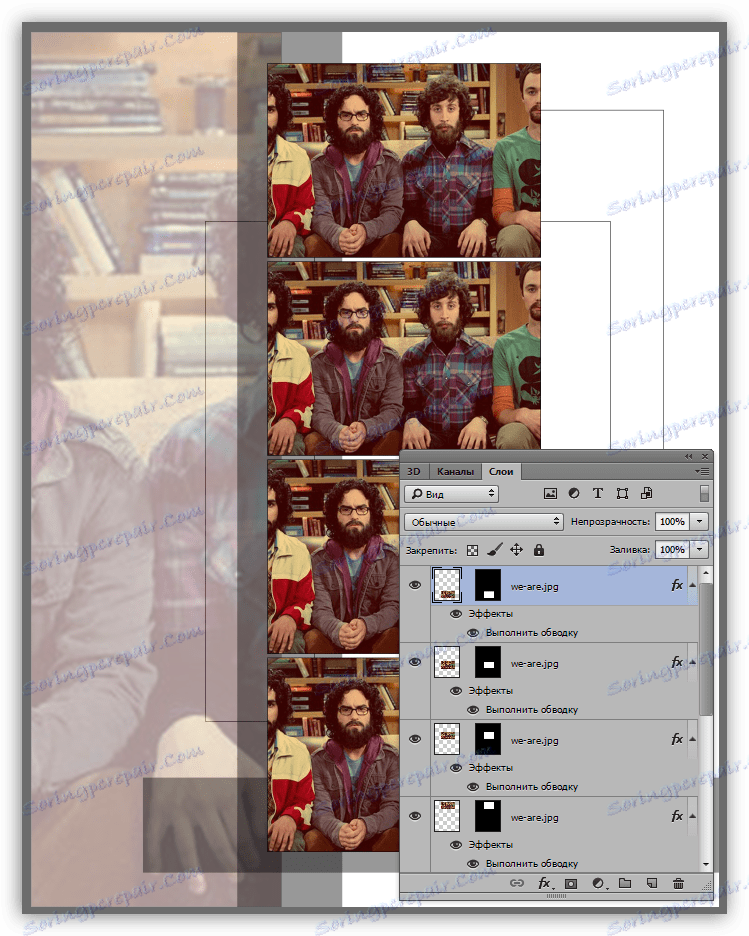
Task: Select the Слои tab
Action: tap(501, 472)
